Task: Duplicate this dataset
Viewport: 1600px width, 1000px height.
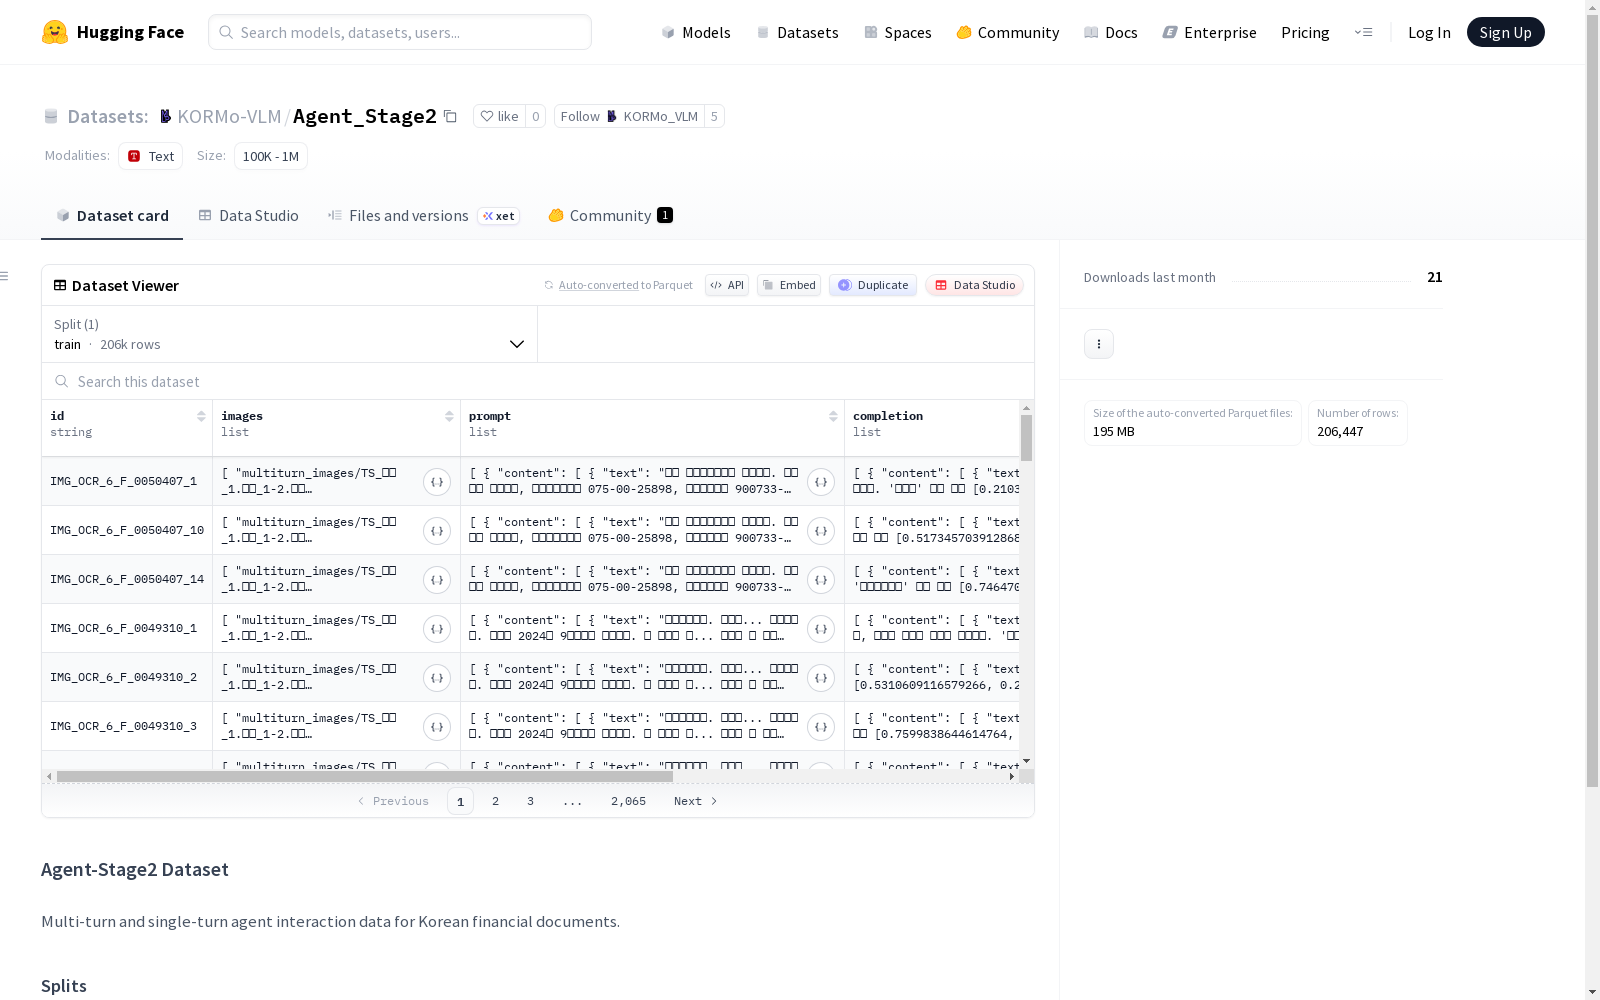Action: (873, 285)
